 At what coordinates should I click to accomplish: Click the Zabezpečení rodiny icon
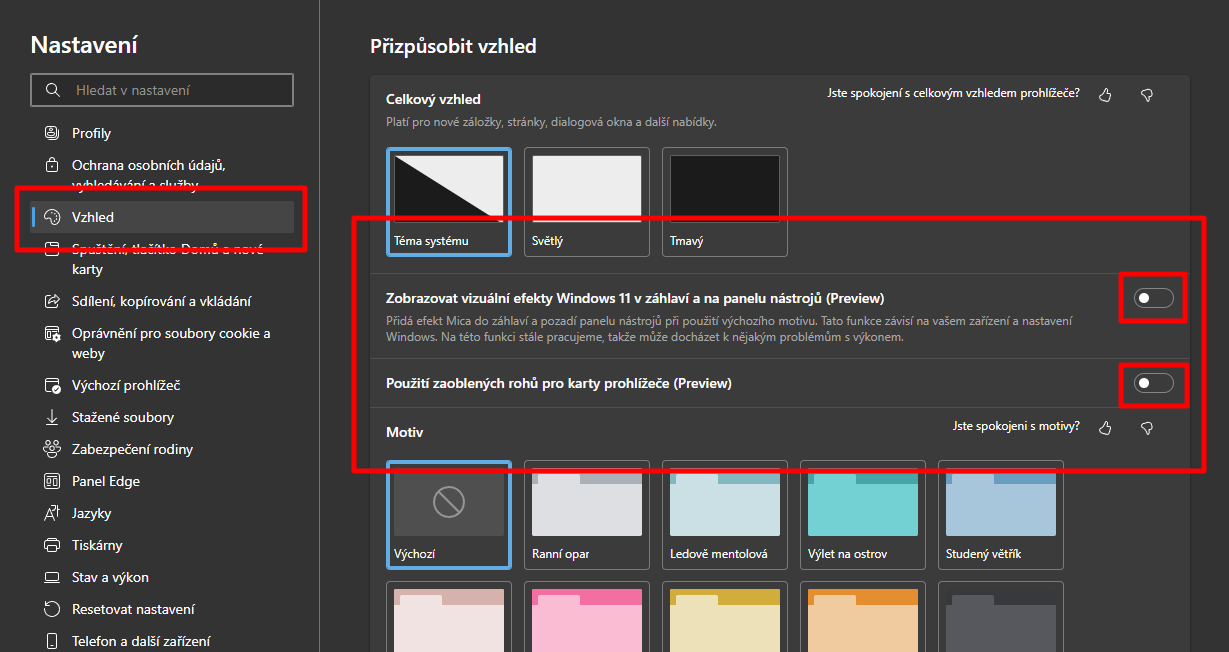[53, 449]
